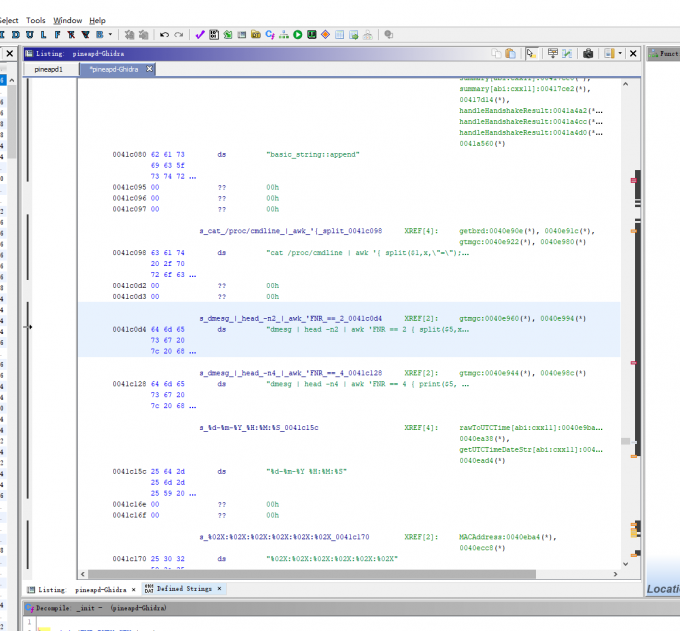
Task: Close the left side panel with X
Action: coord(10,53)
